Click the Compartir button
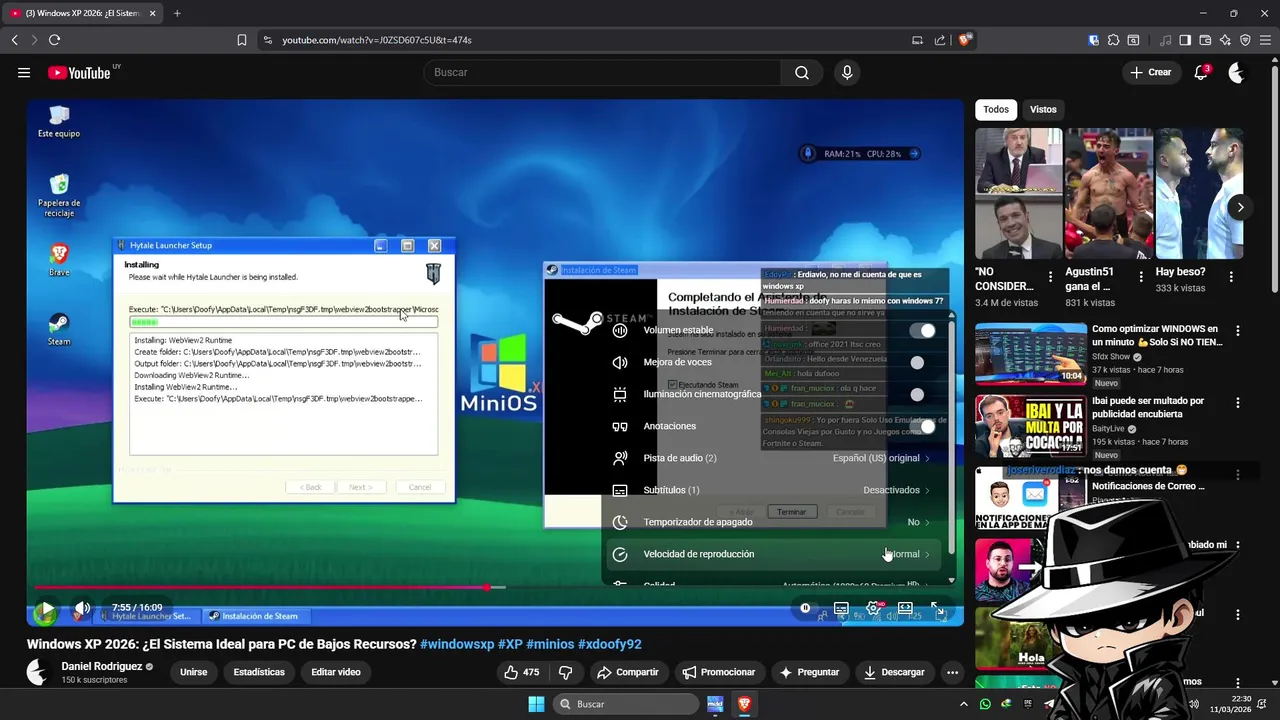Image resolution: width=1280 pixels, height=720 pixels. [627, 672]
